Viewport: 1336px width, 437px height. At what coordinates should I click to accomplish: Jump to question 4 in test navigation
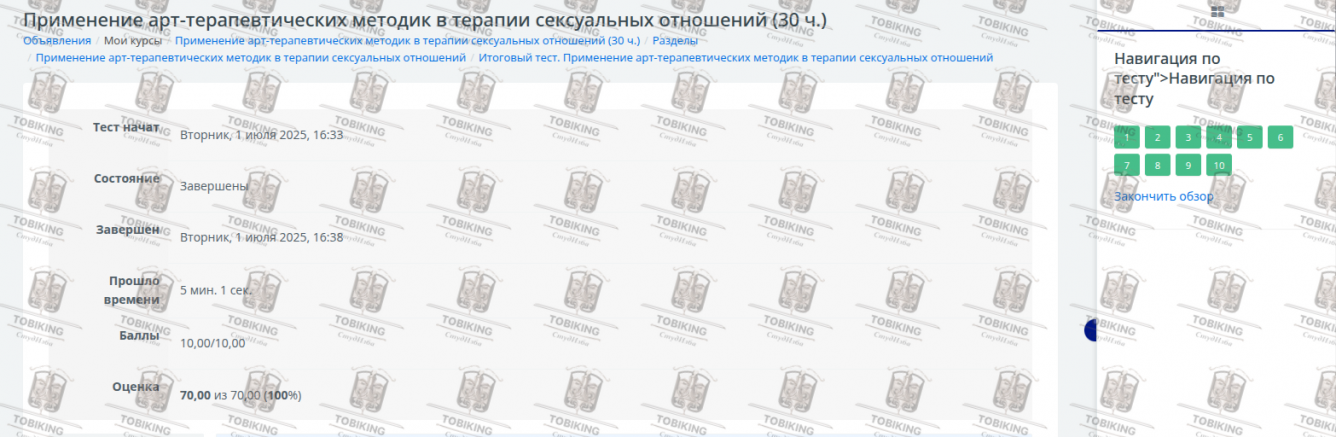pos(1219,138)
